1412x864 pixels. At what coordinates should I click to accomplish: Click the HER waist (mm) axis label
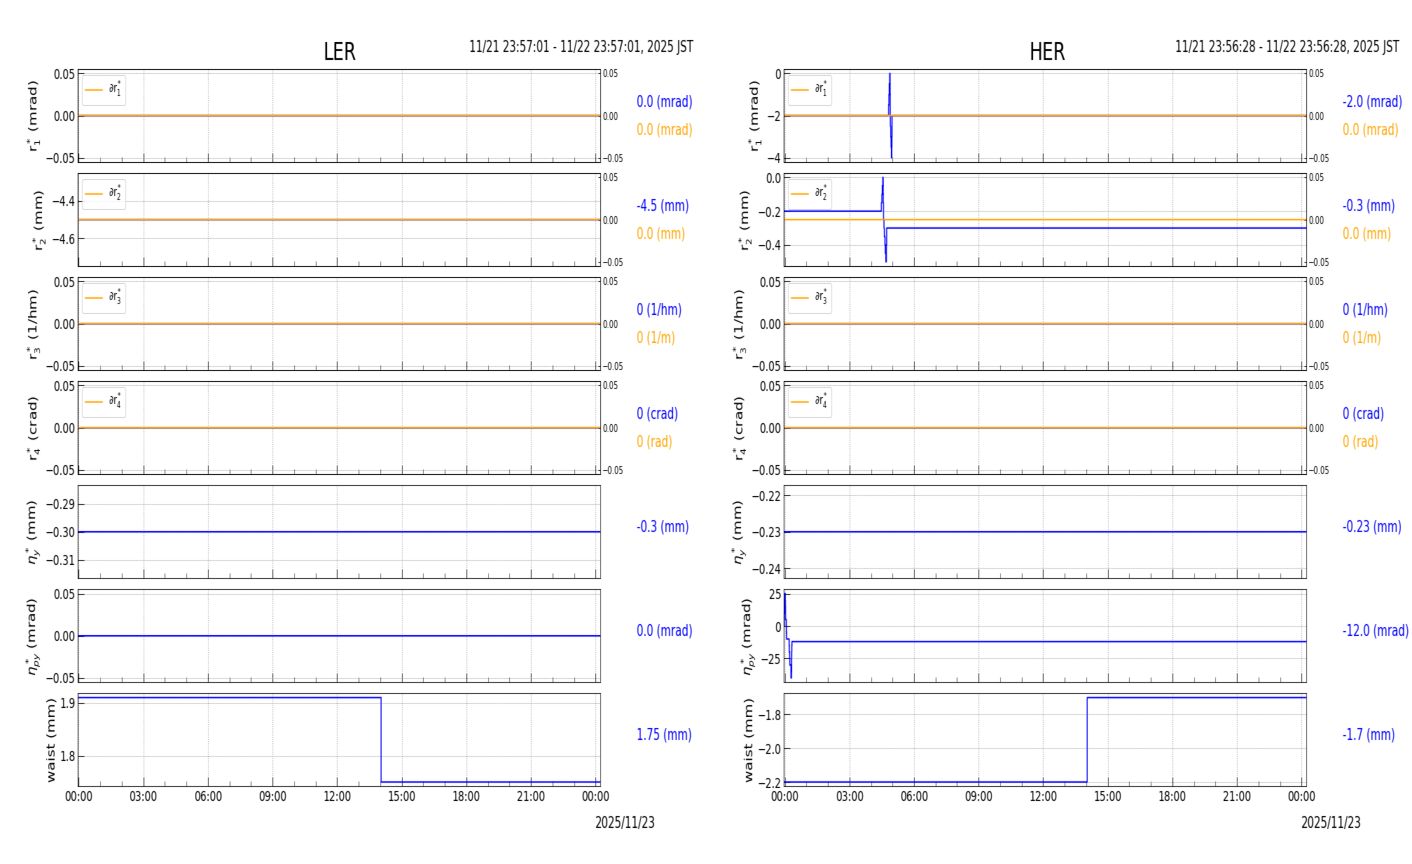tap(750, 740)
